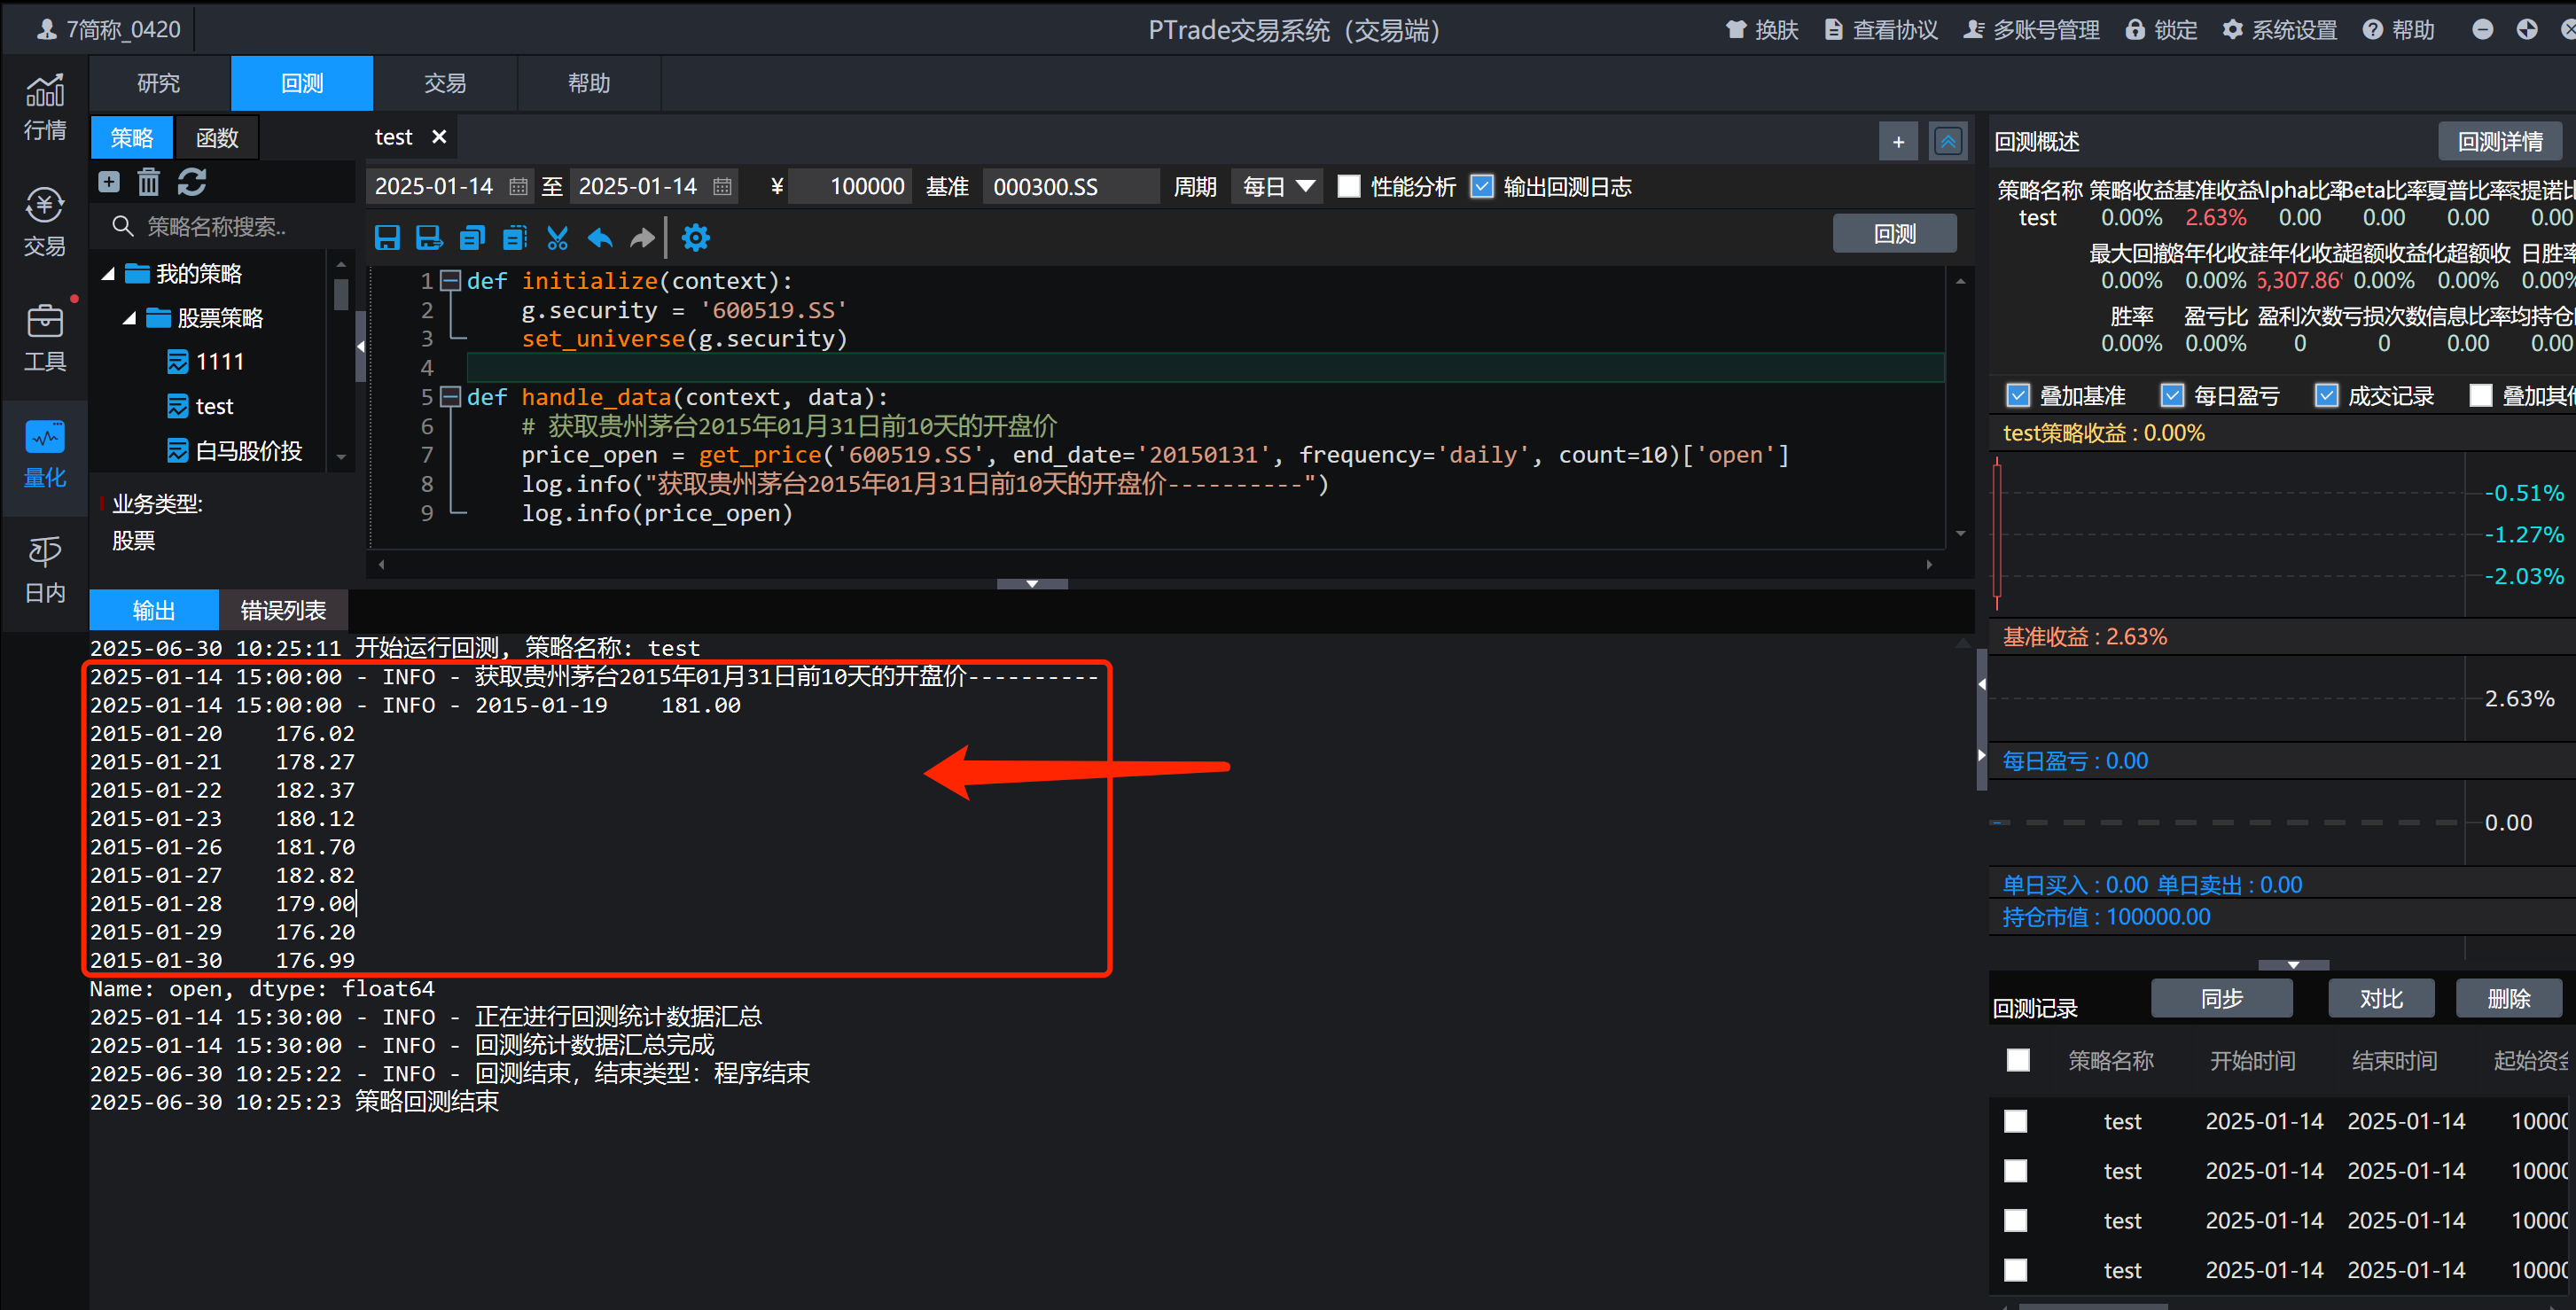
Task: Collapse the 股票策略 folder arrow
Action: click(x=130, y=318)
